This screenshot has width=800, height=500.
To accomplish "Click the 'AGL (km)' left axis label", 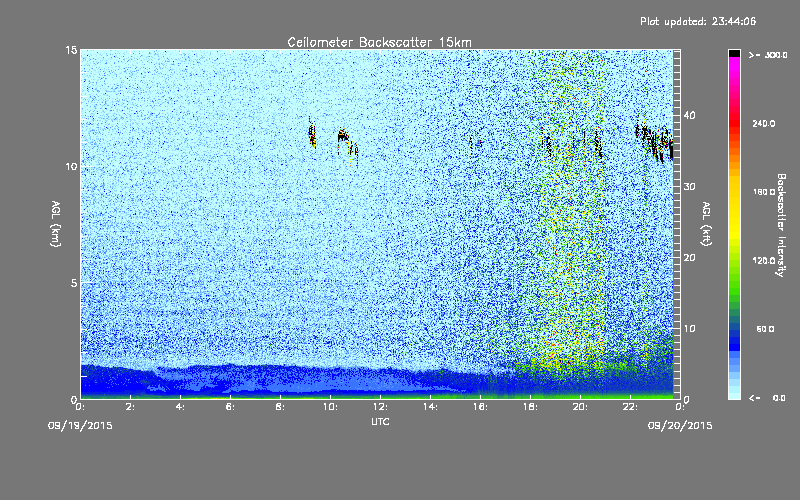I will click(x=56, y=224).
